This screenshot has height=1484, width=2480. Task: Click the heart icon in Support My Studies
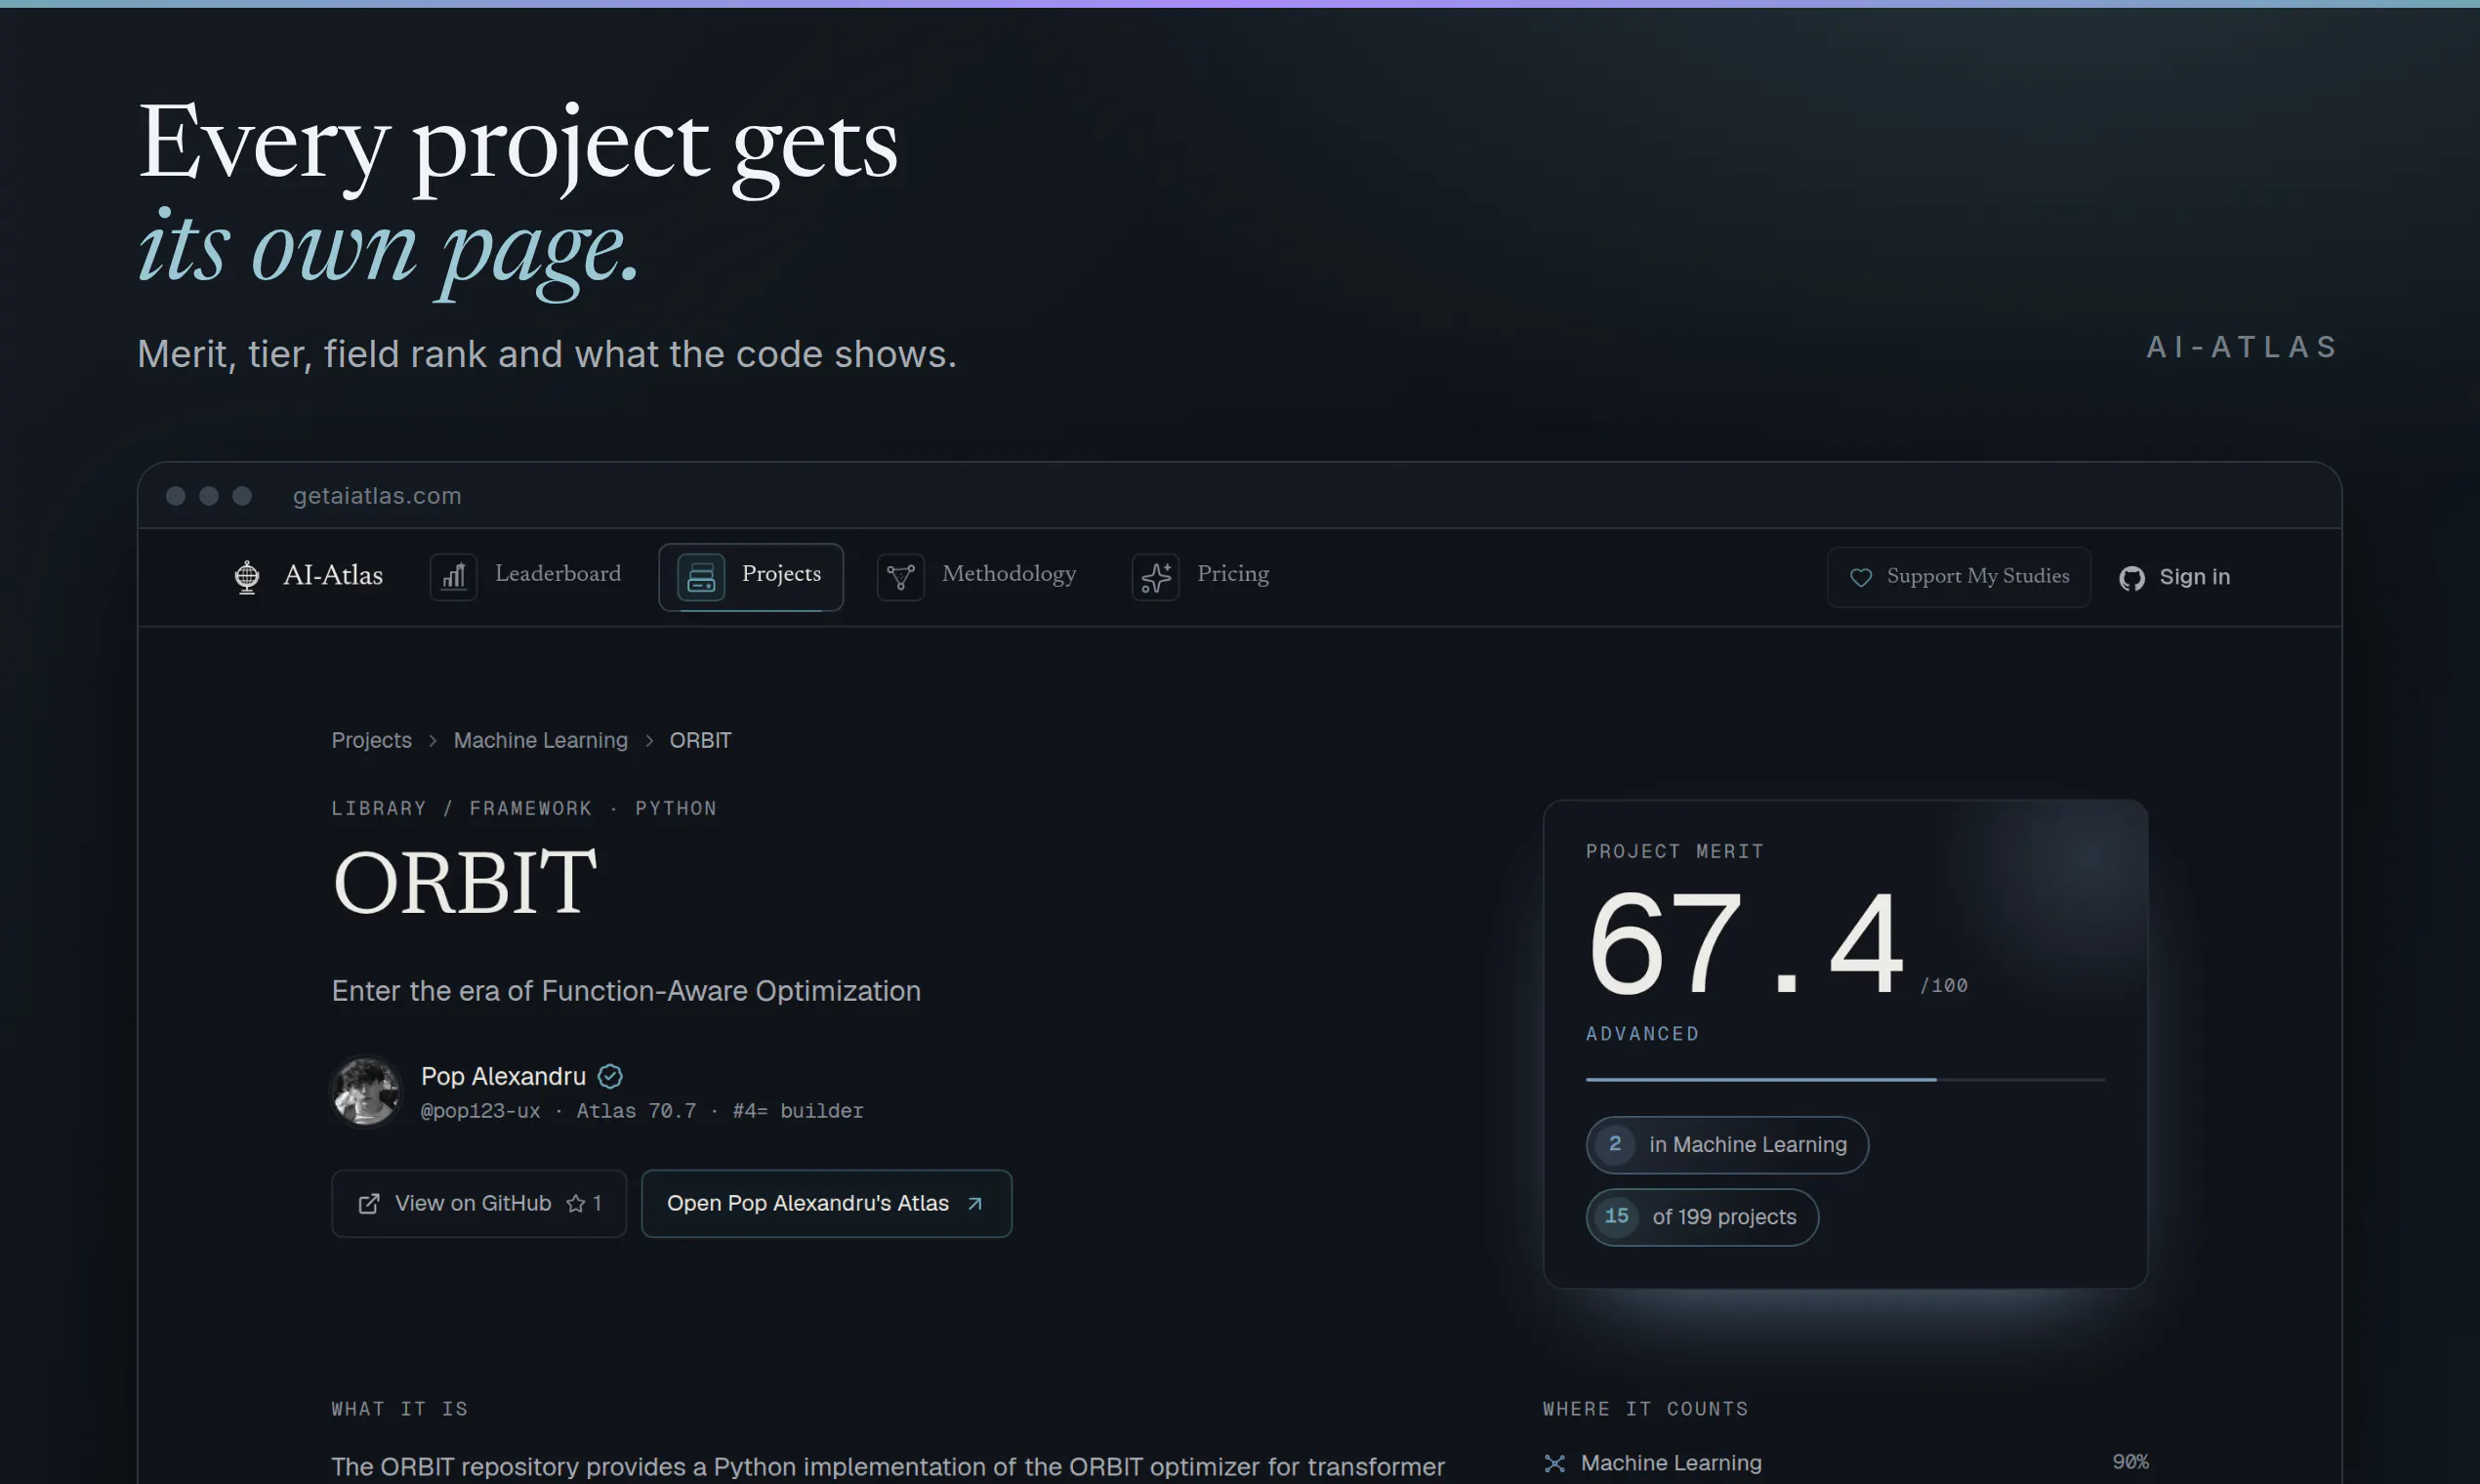pyautogui.click(x=1861, y=577)
